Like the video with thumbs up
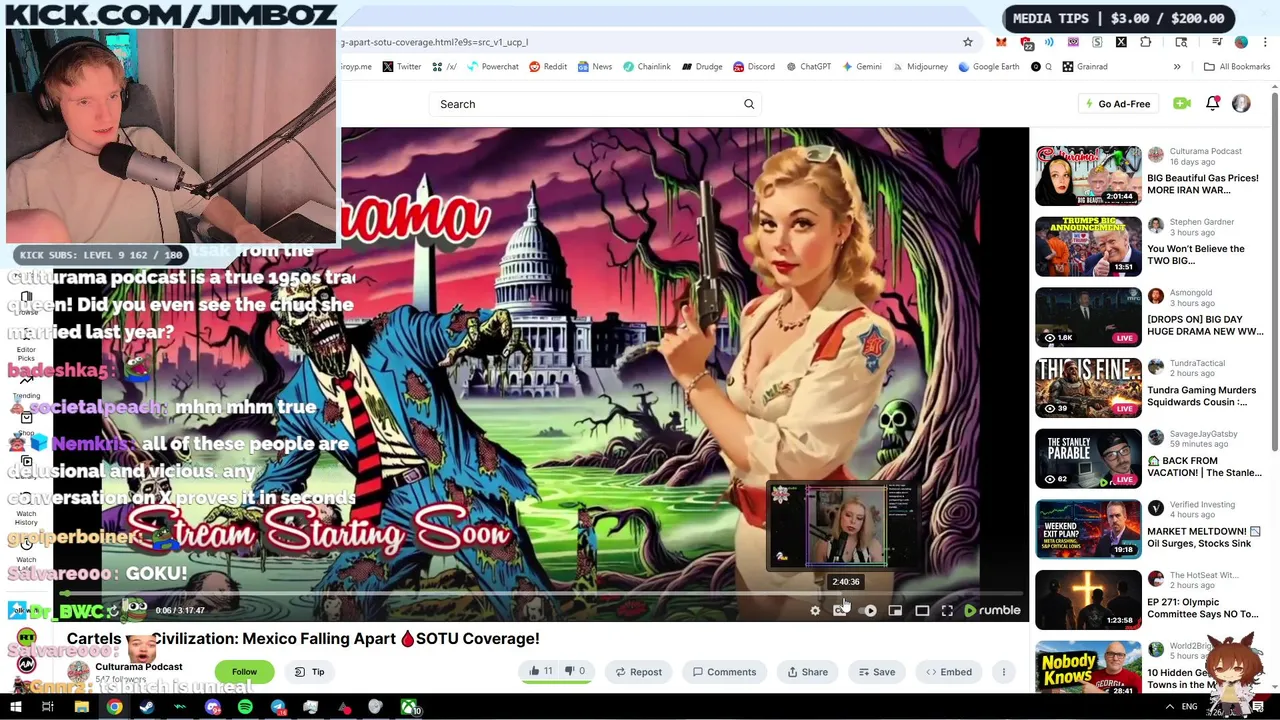Screen dimensions: 1280x720 541,672
